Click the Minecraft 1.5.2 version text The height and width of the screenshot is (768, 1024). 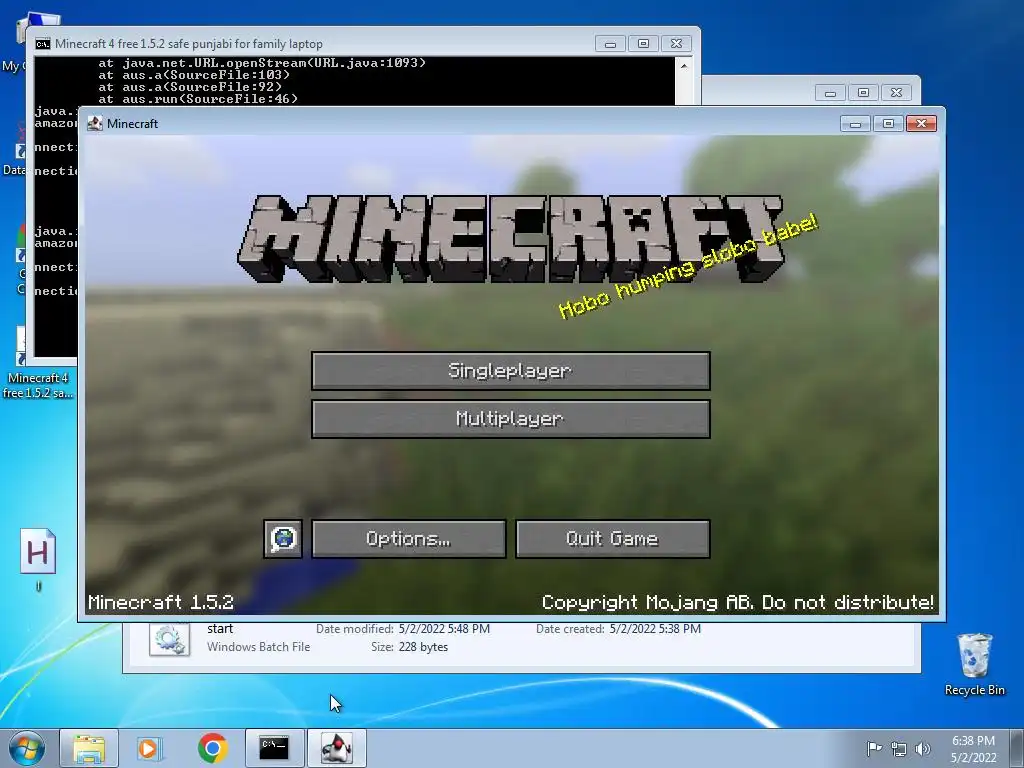161,602
